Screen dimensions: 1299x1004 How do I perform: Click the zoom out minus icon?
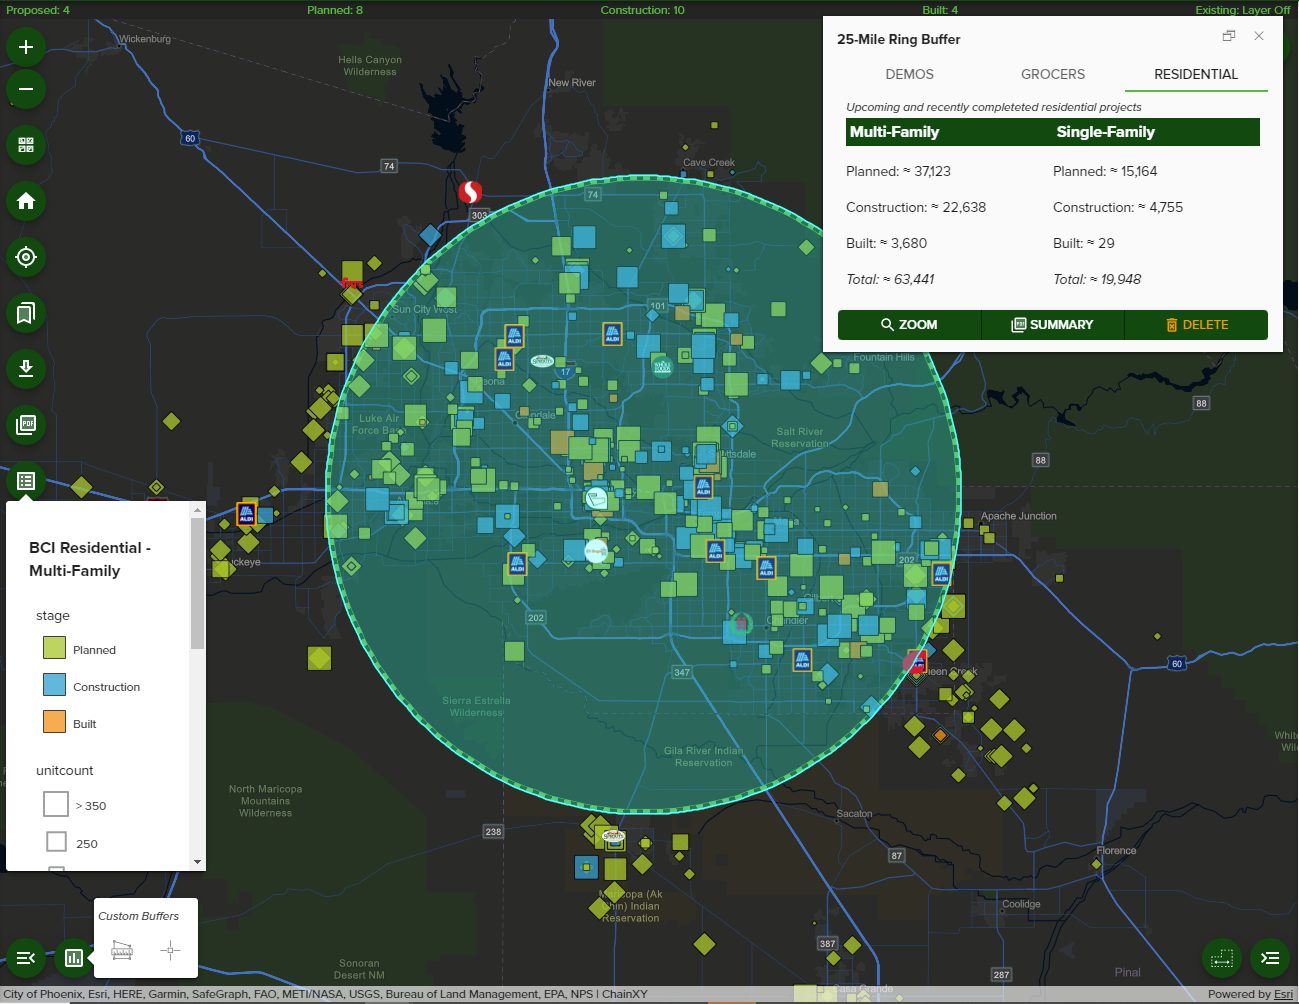(25, 89)
